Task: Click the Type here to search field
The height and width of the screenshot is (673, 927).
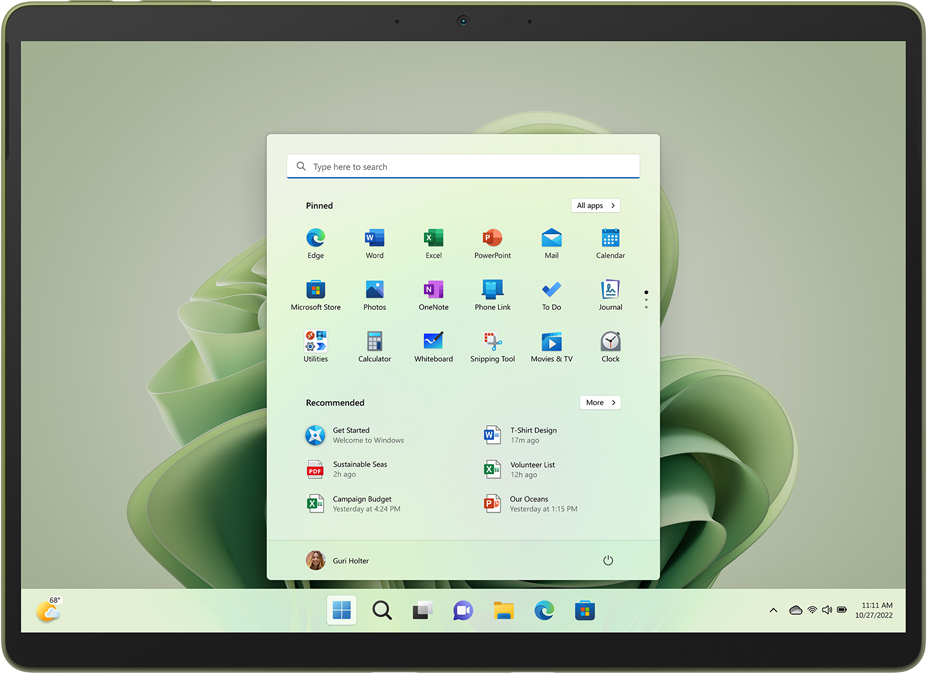Action: 463,167
